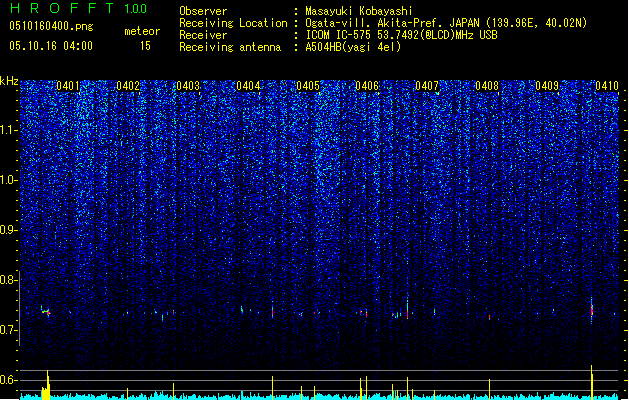The height and width of the screenshot is (400, 629).
Task: Select the file name 0510160400.png
Action: coord(51,26)
